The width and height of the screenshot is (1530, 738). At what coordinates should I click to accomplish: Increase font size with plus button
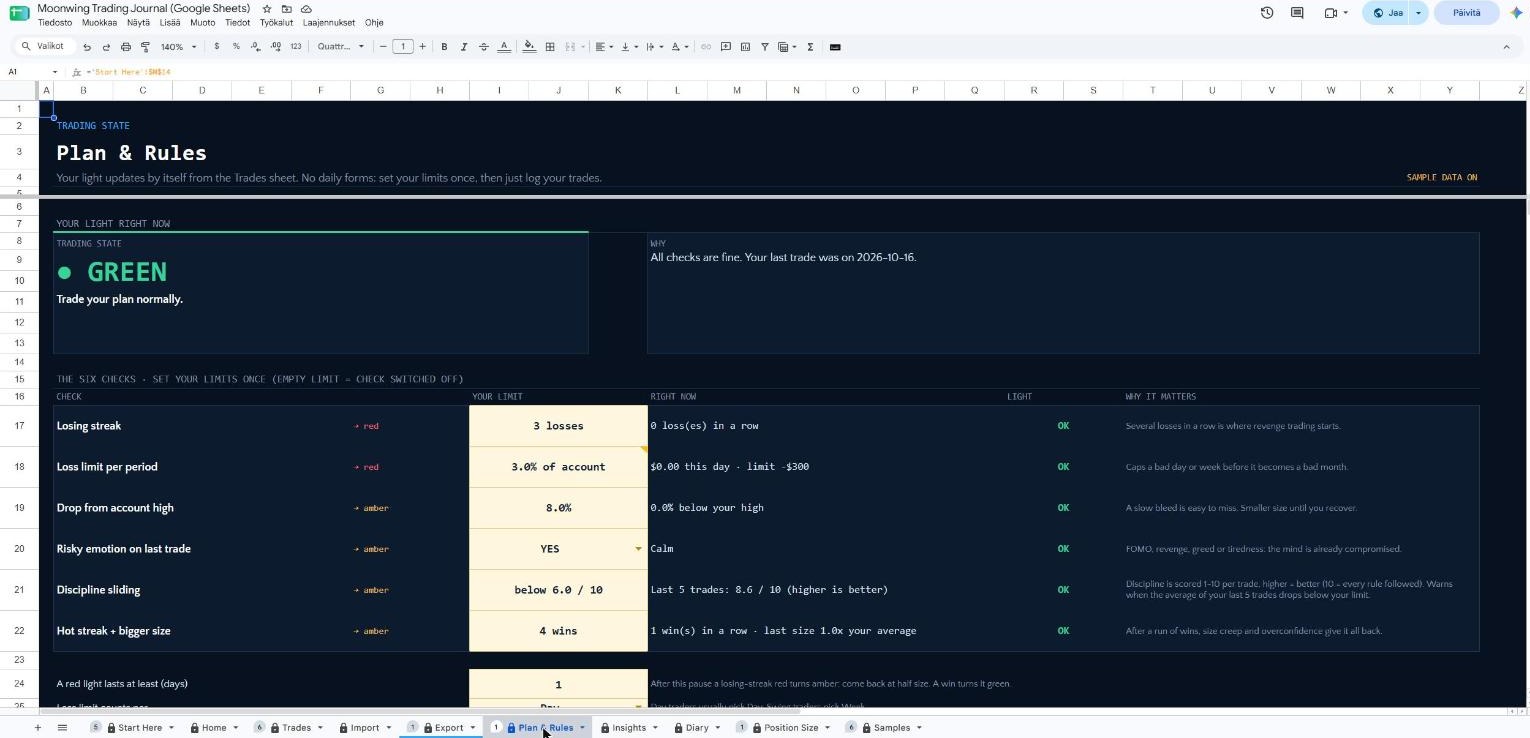point(422,47)
